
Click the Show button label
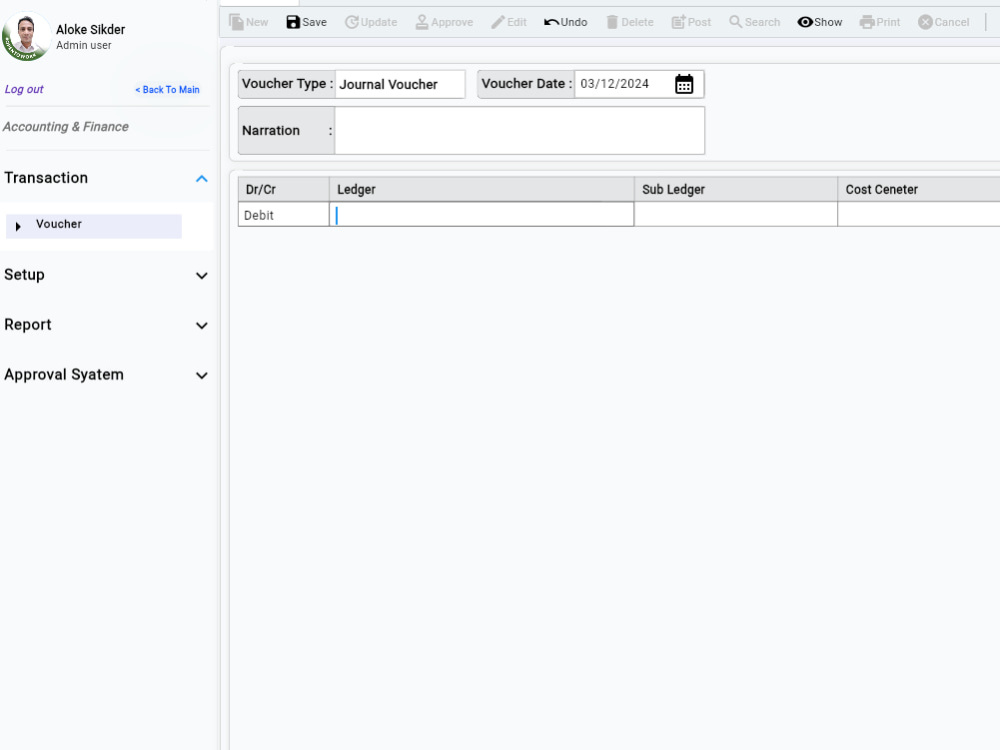828,22
